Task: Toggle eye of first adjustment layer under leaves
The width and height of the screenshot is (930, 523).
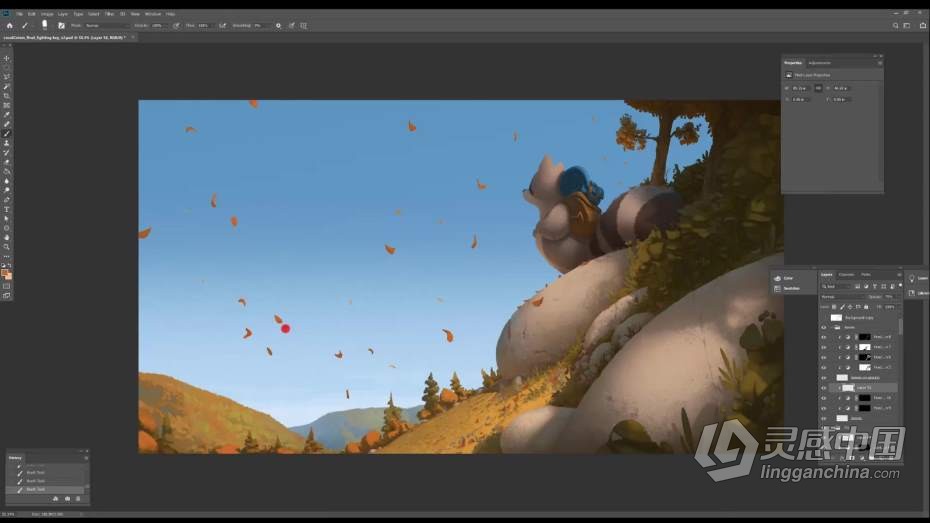Action: [x=823, y=337]
